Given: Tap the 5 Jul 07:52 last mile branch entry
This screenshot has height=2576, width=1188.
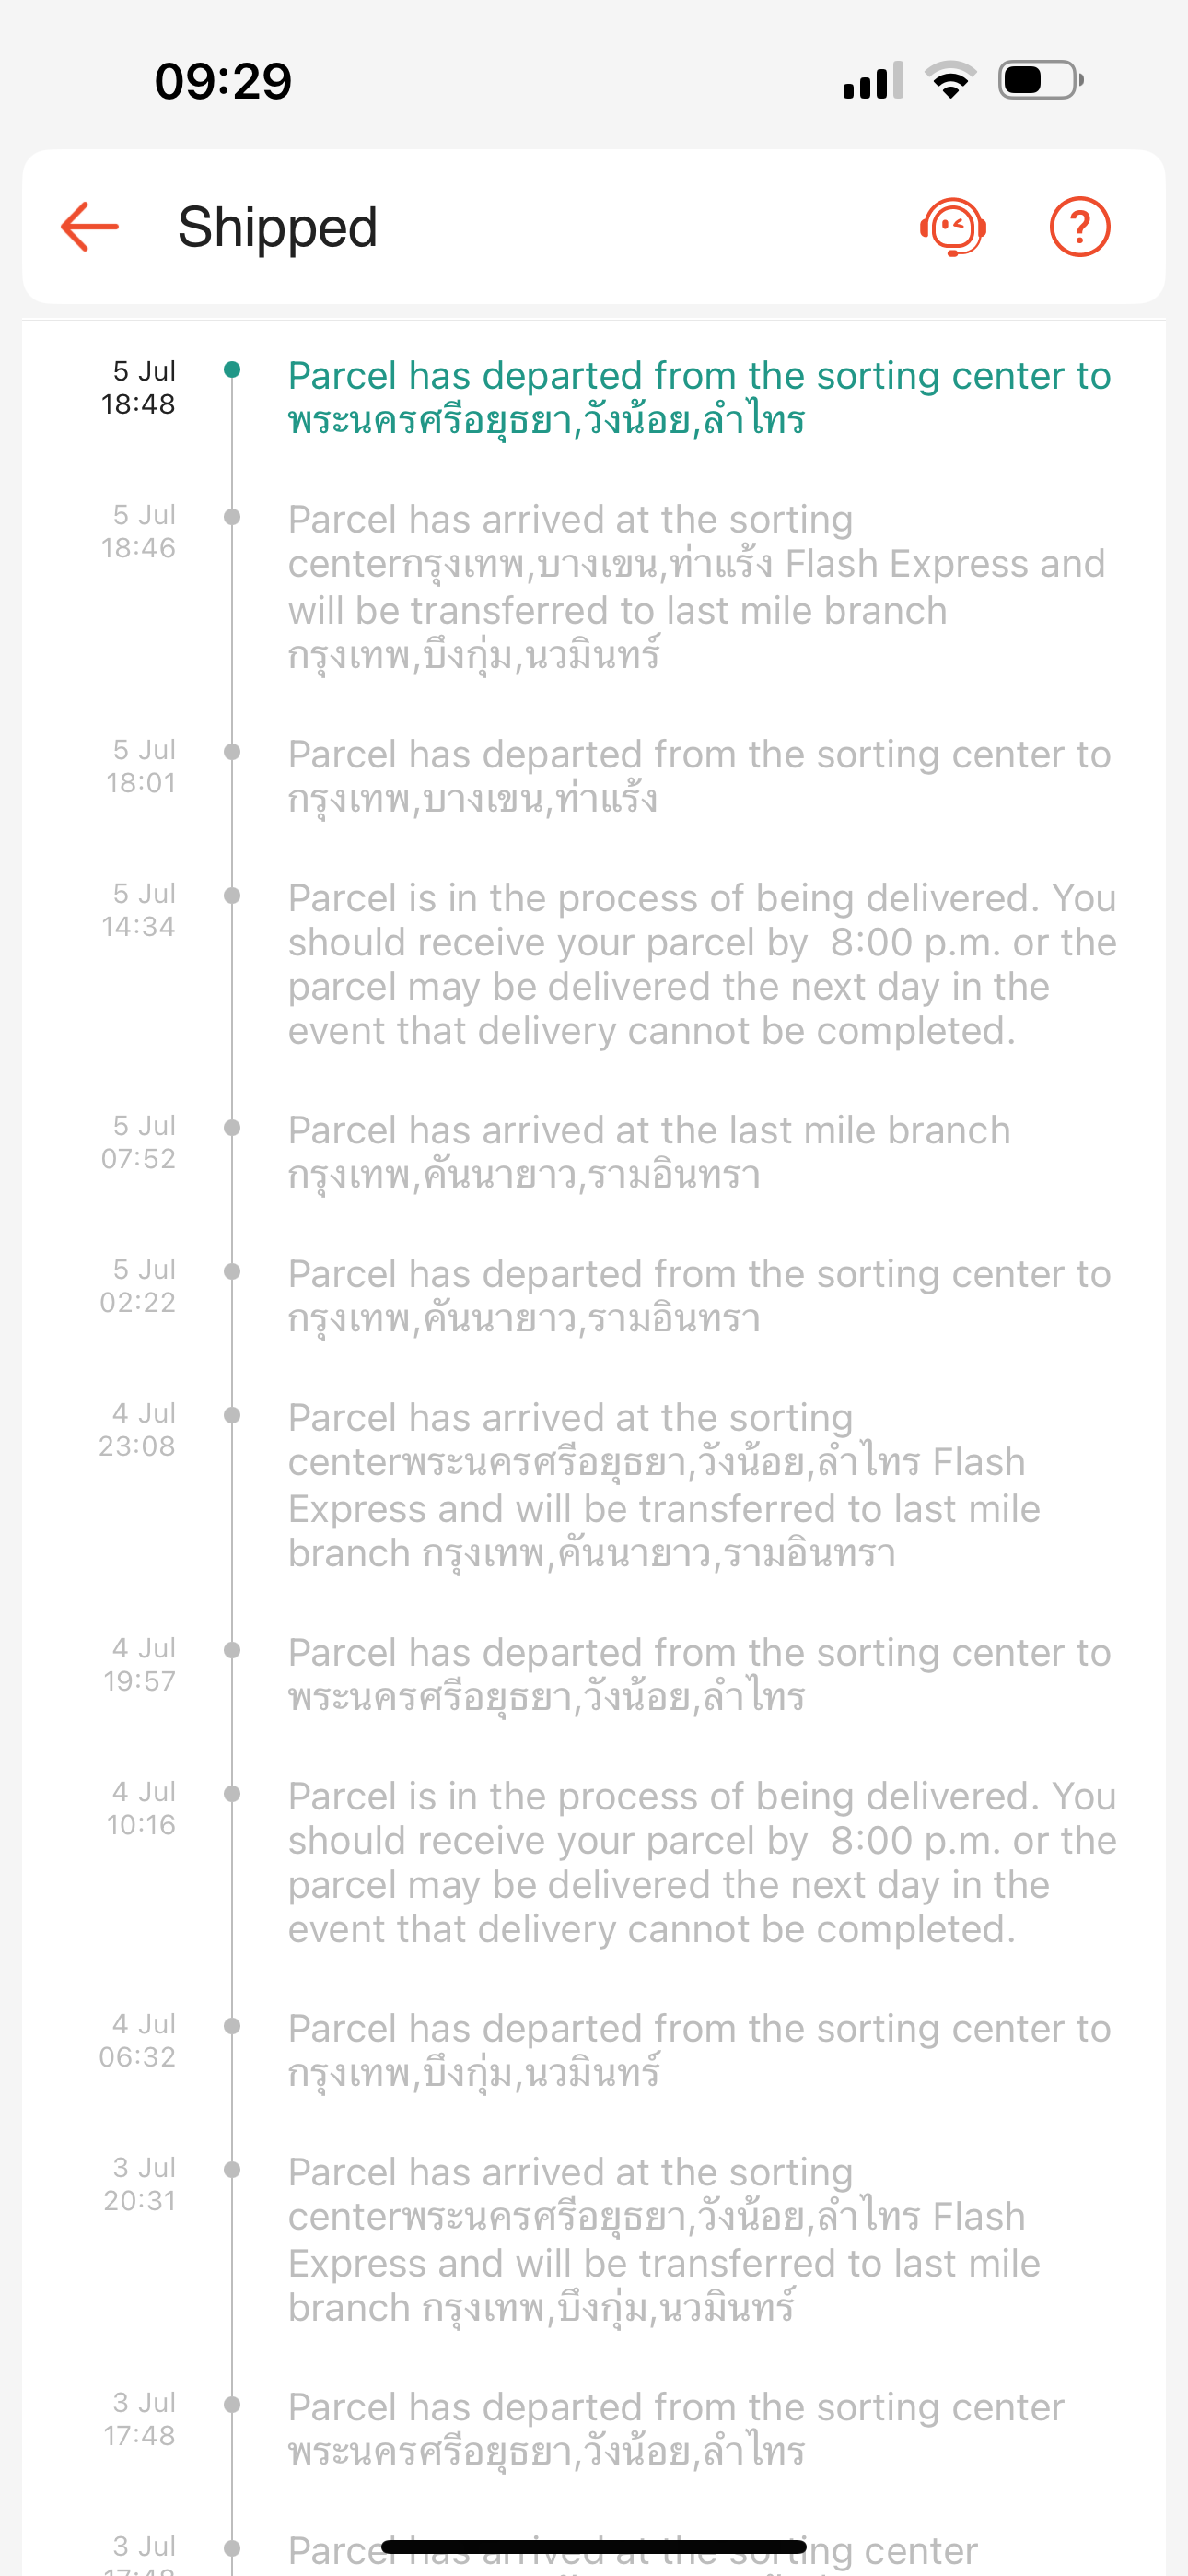Looking at the screenshot, I should tap(649, 1153).
